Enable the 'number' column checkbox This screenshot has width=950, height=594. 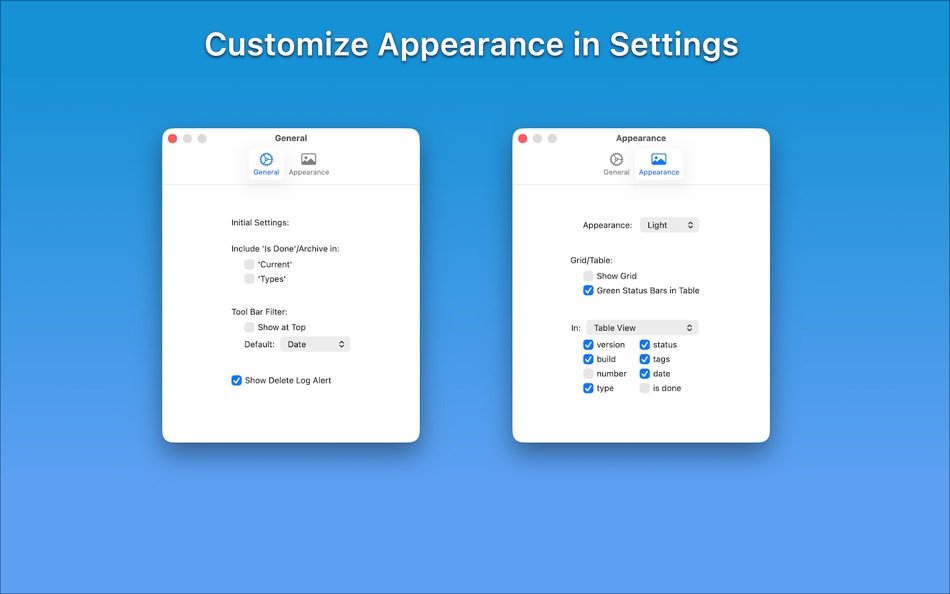pyautogui.click(x=589, y=373)
